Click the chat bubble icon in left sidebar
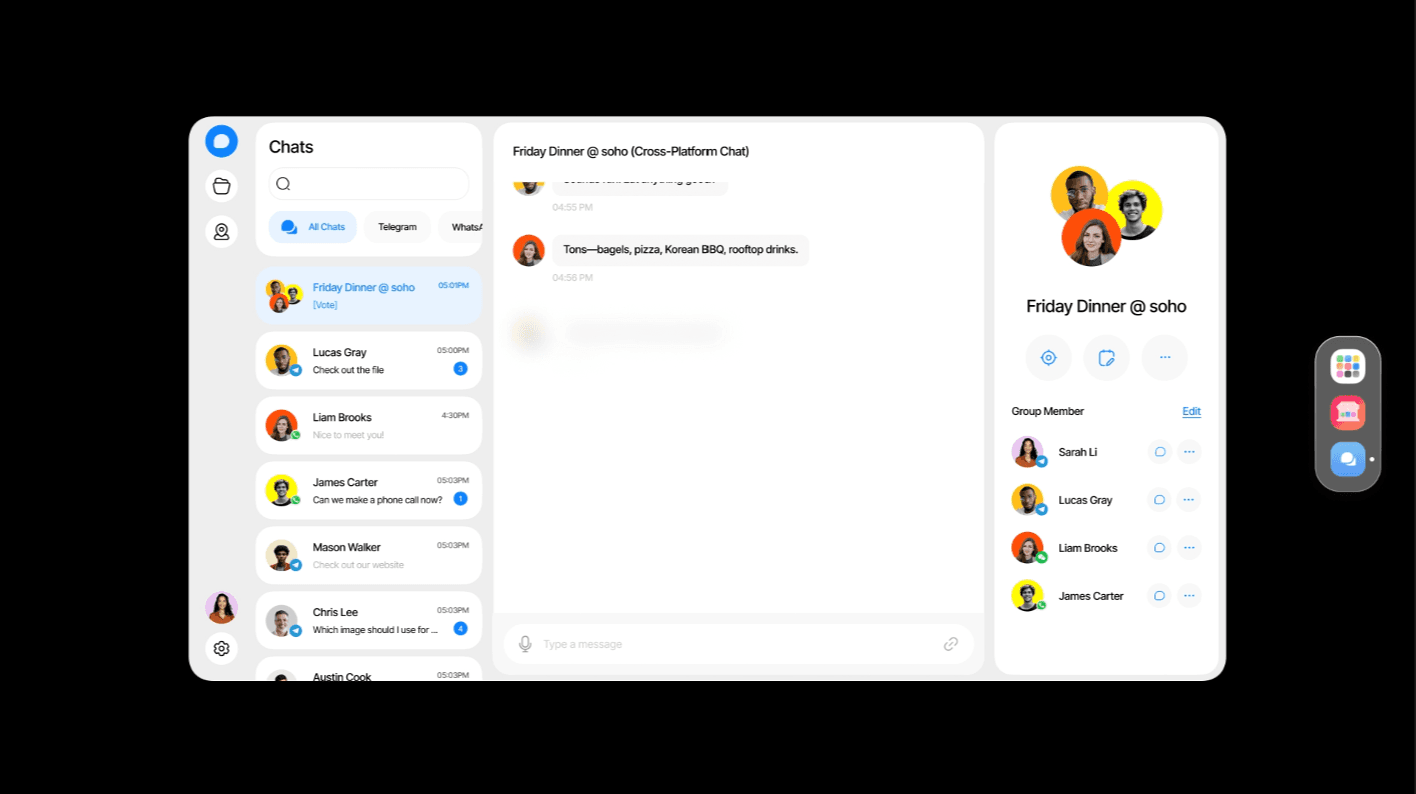Screen dimensions: 1416x794 point(221,141)
